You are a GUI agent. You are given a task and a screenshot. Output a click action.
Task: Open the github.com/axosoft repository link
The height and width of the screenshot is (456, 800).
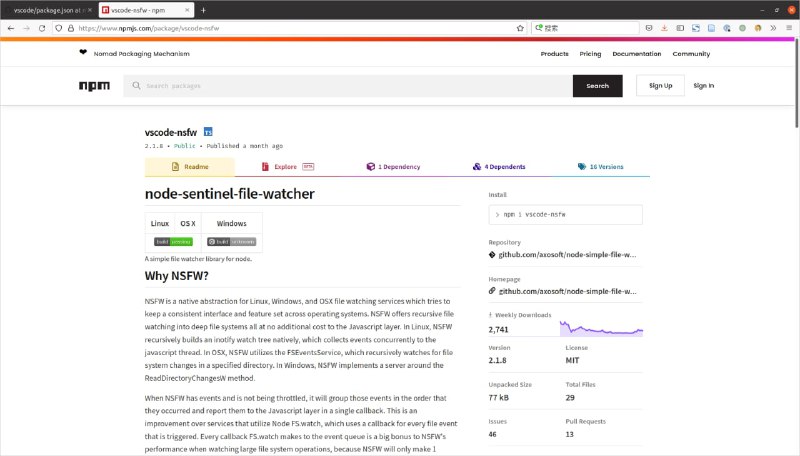point(567,255)
